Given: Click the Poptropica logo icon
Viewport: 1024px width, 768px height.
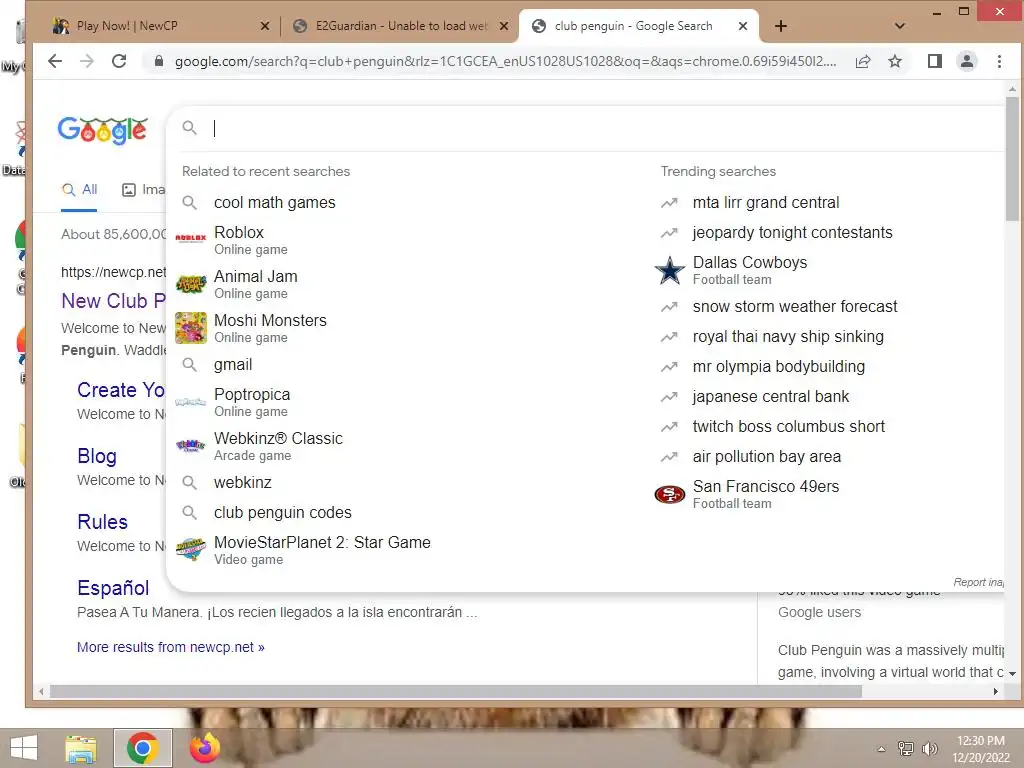Looking at the screenshot, I should point(191,402).
